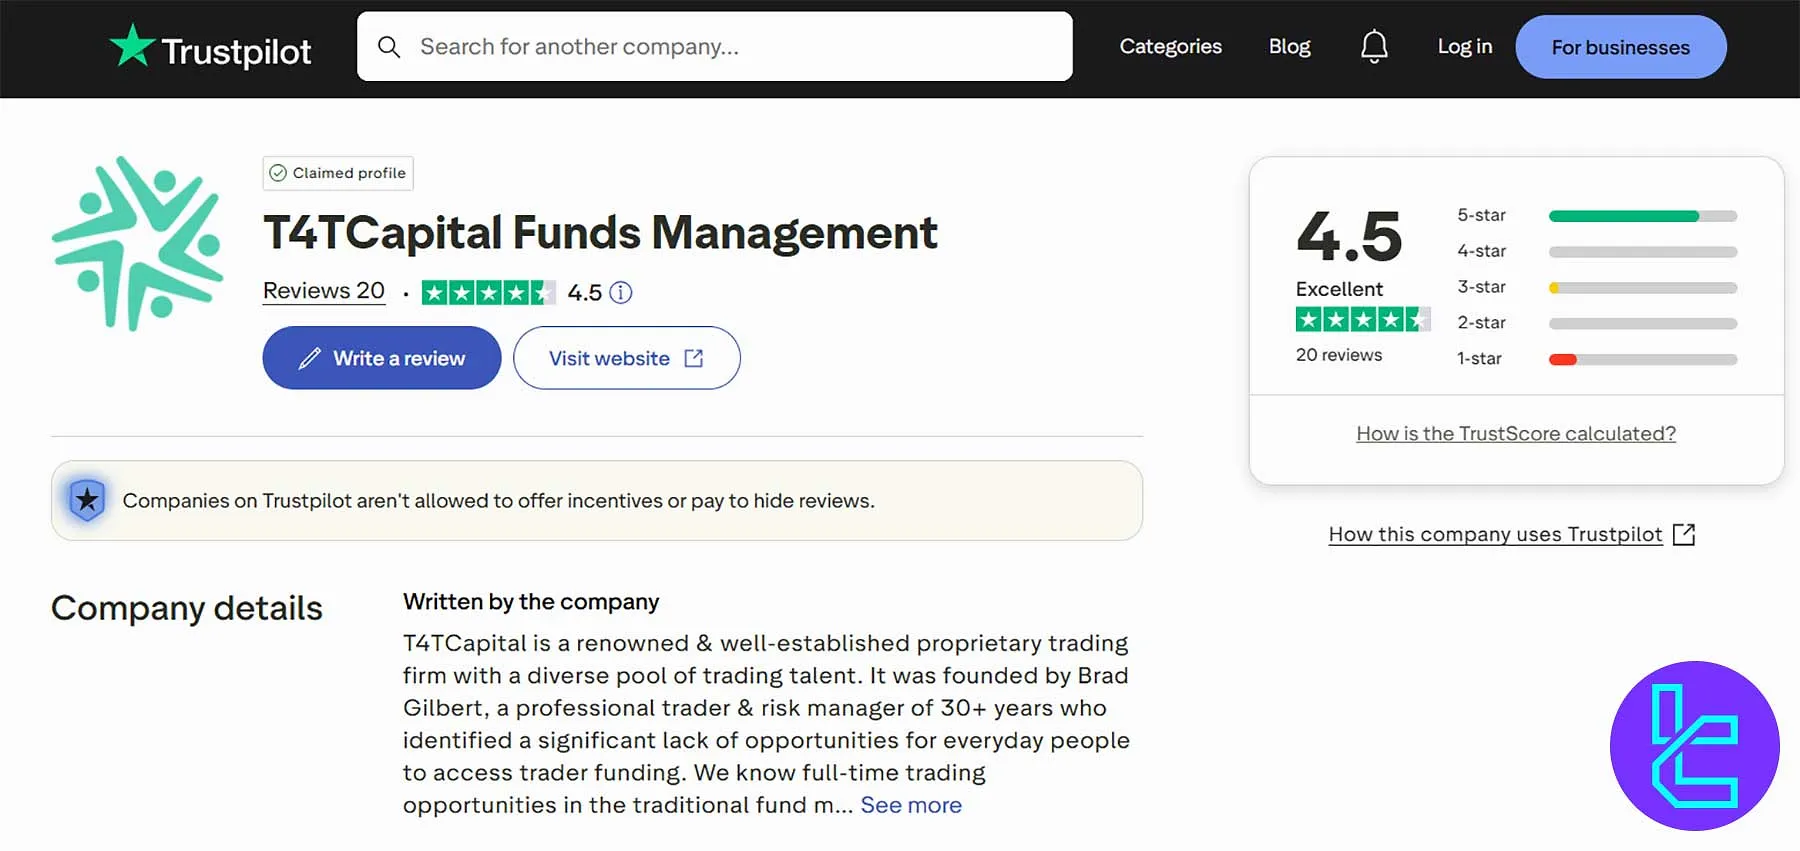Click the search magnifier icon
The width and height of the screenshot is (1800, 851).
click(389, 46)
